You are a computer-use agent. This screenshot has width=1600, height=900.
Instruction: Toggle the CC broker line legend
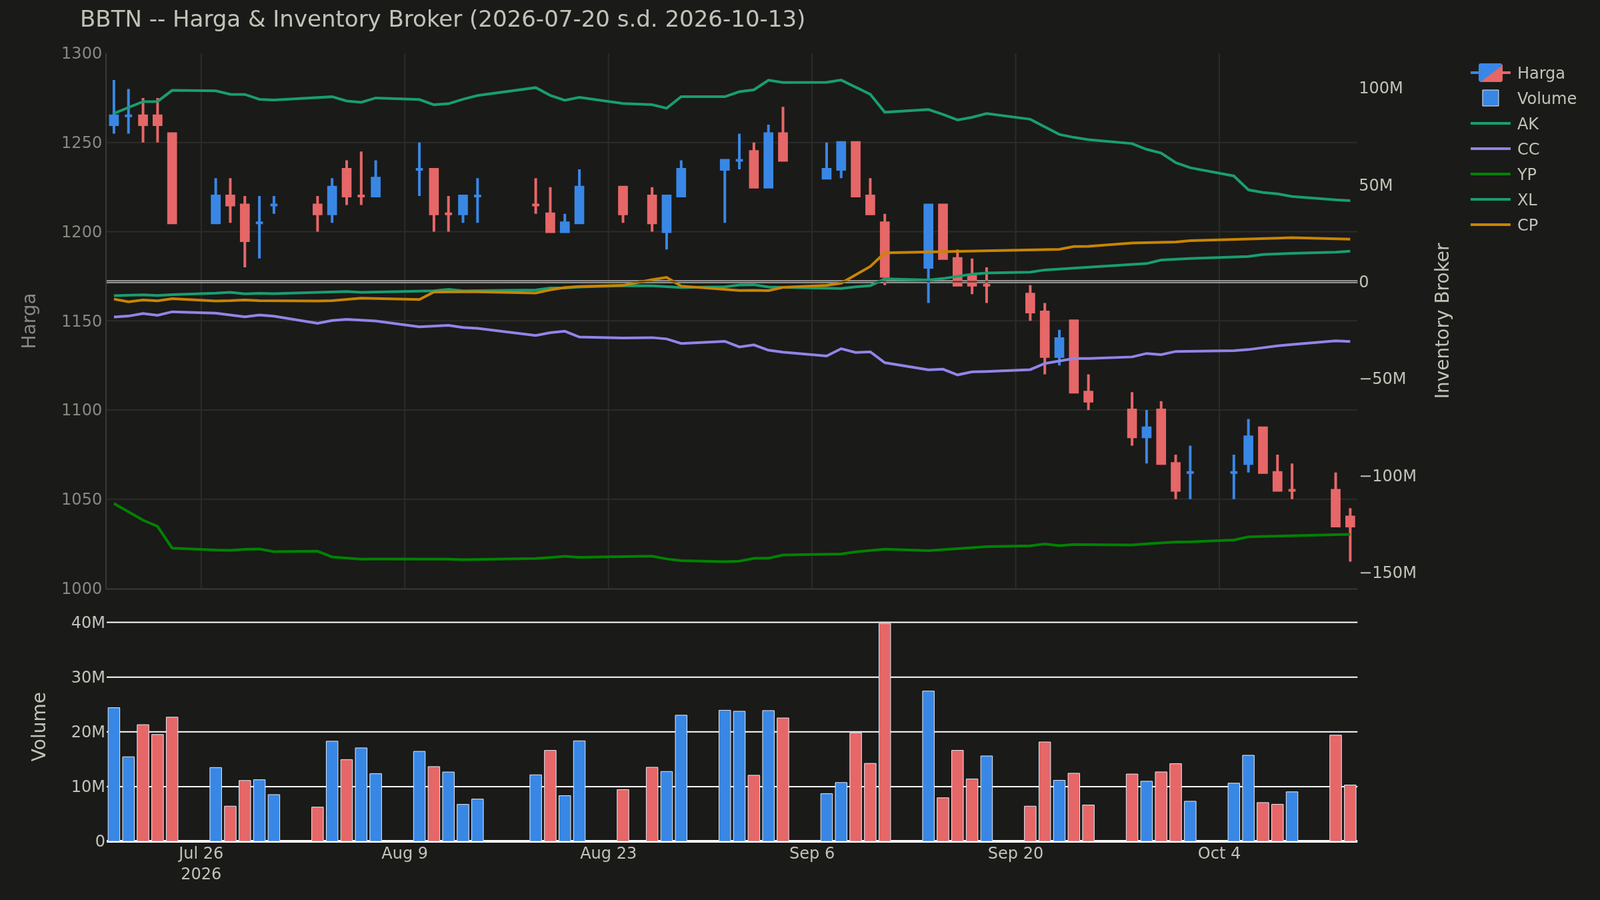point(1505,149)
